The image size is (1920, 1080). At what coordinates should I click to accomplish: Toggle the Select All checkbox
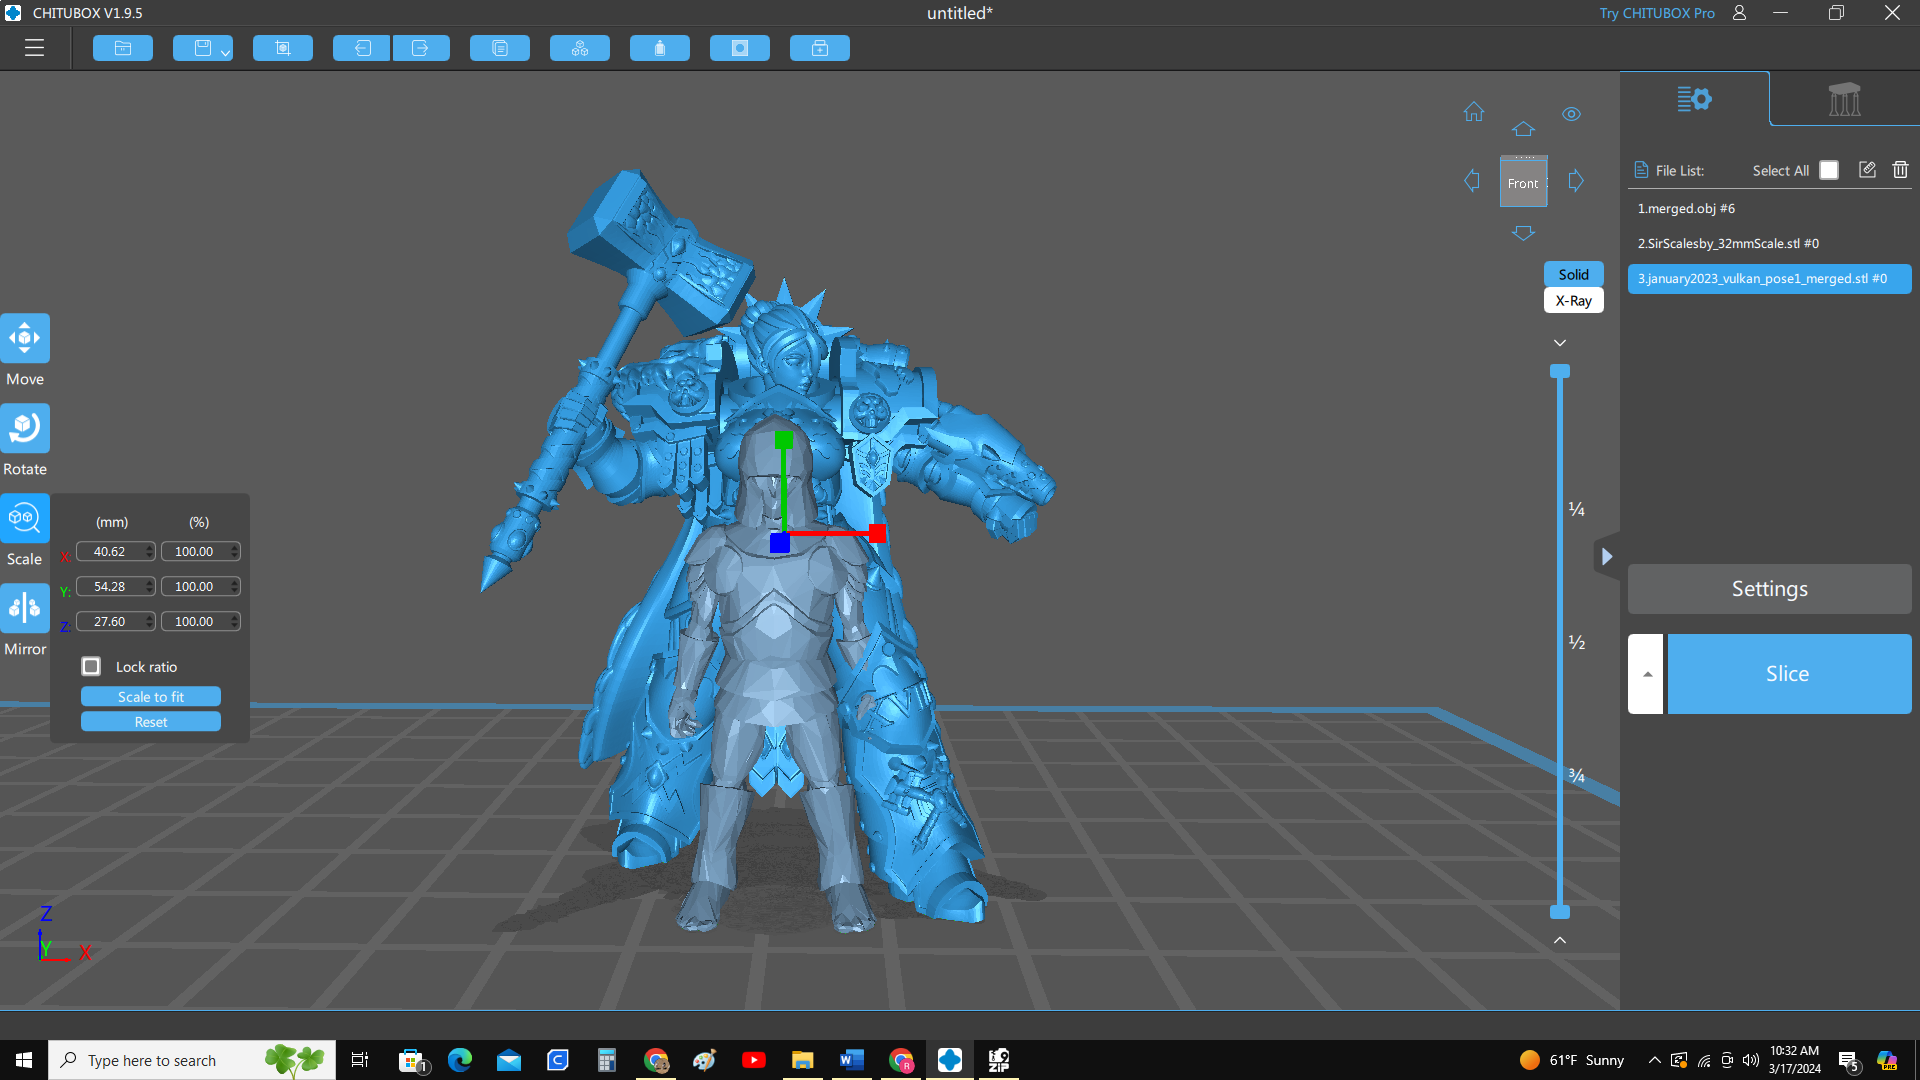coord(1829,170)
